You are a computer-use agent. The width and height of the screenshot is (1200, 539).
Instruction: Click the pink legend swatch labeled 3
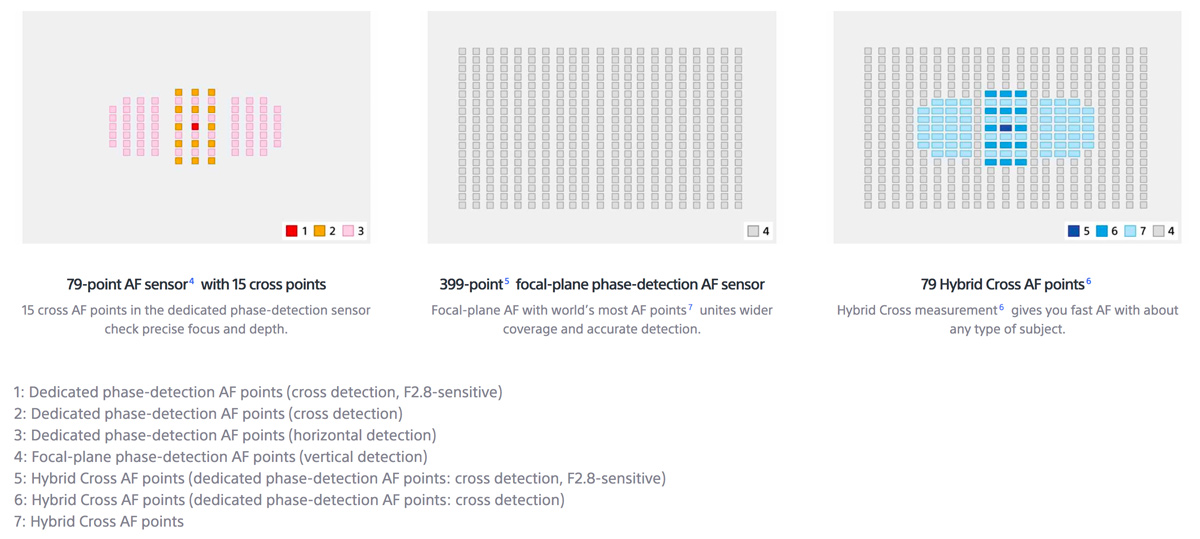pyautogui.click(x=348, y=231)
